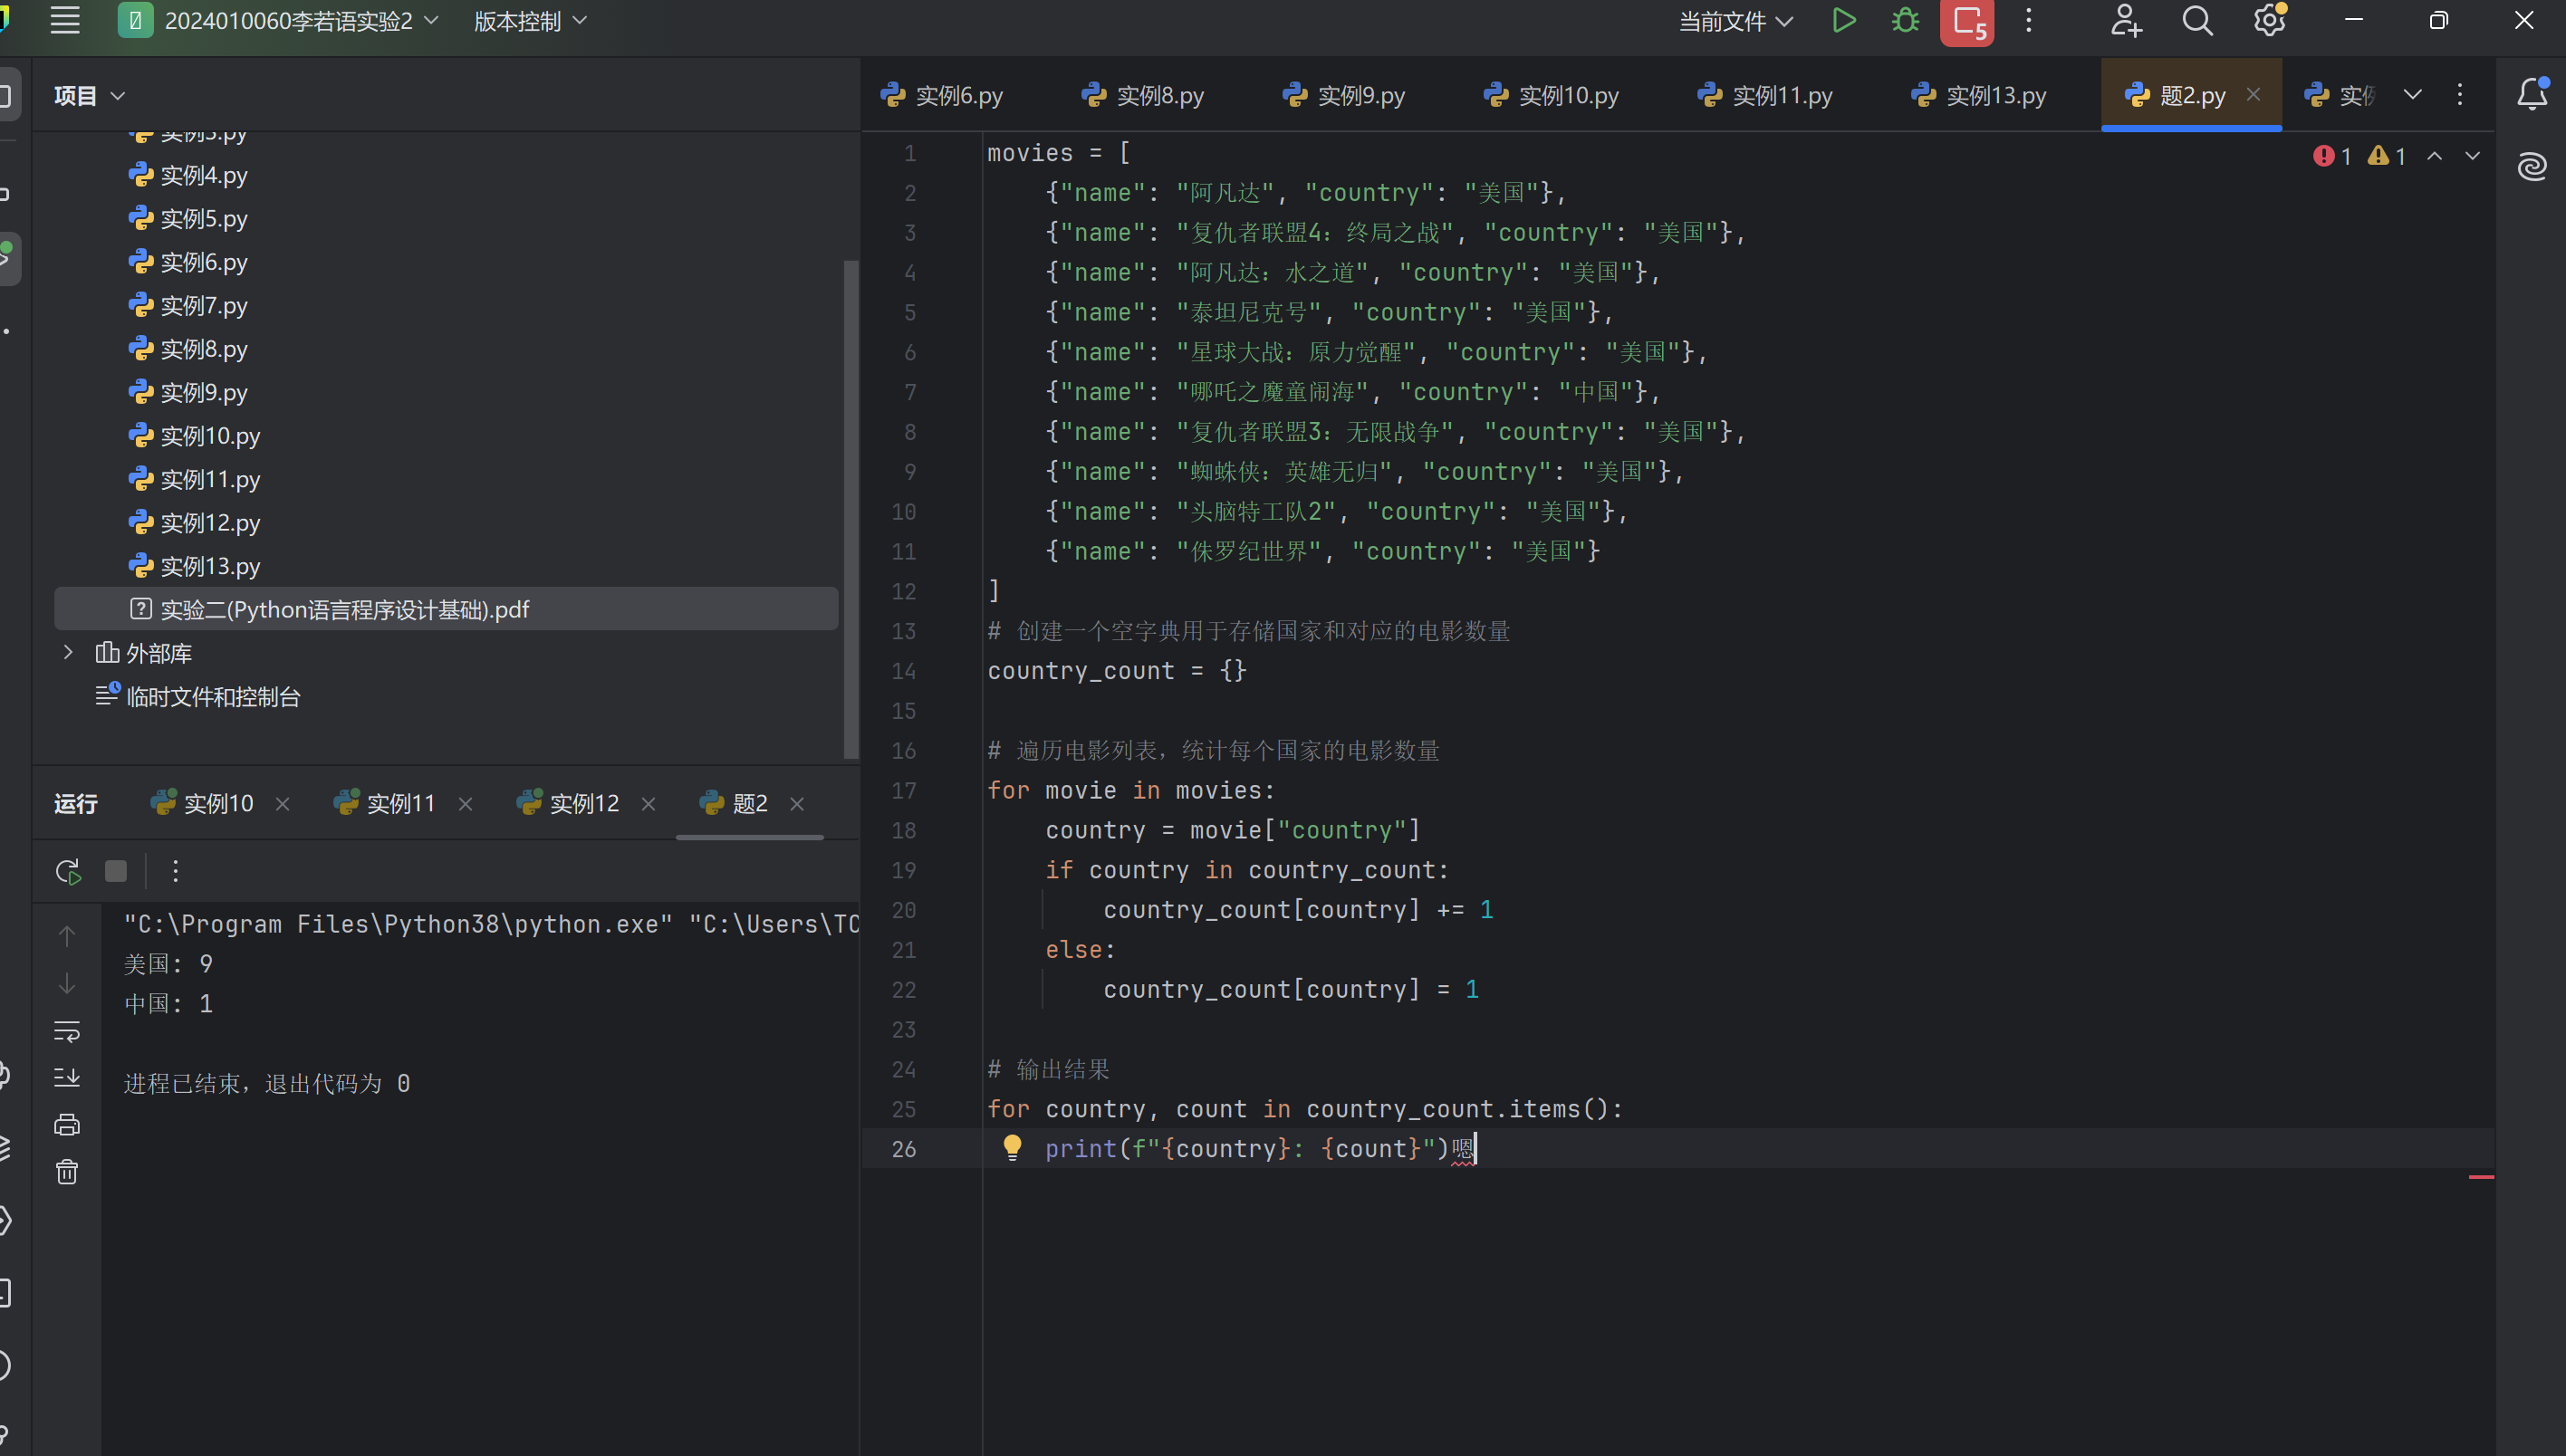Toggle scroll to end in console
Screen dimensions: 2566x1456
(67, 1077)
